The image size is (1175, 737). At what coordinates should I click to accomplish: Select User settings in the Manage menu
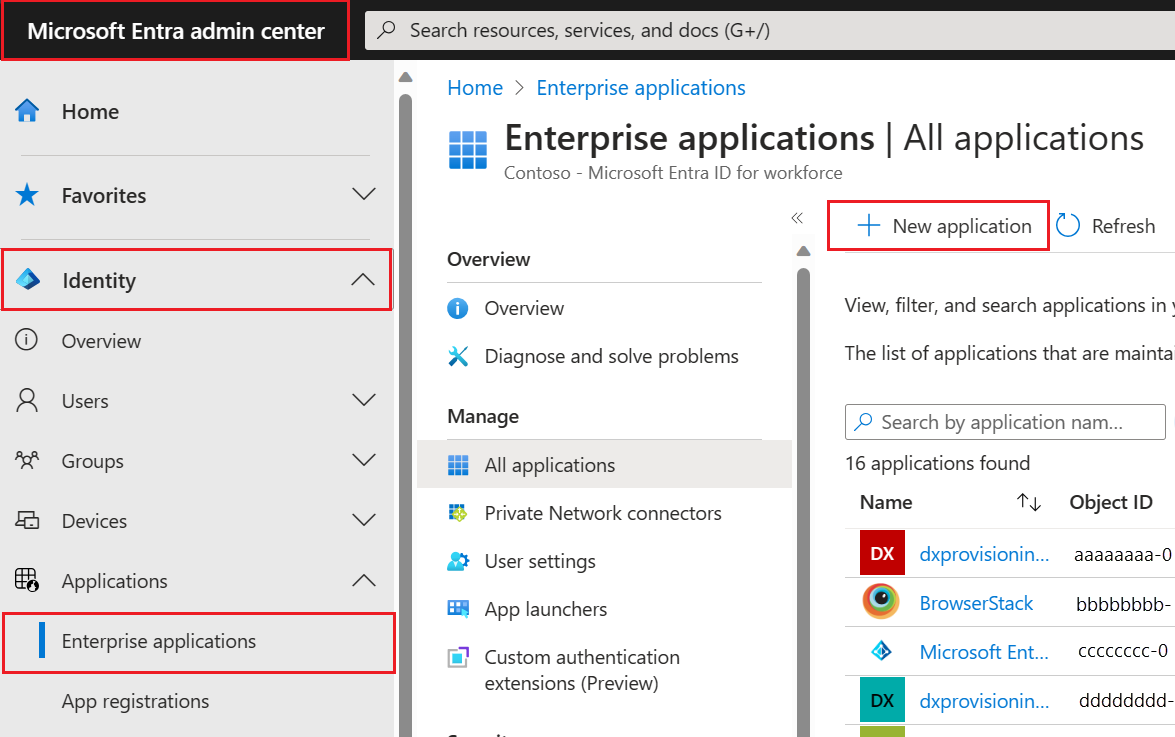click(540, 561)
